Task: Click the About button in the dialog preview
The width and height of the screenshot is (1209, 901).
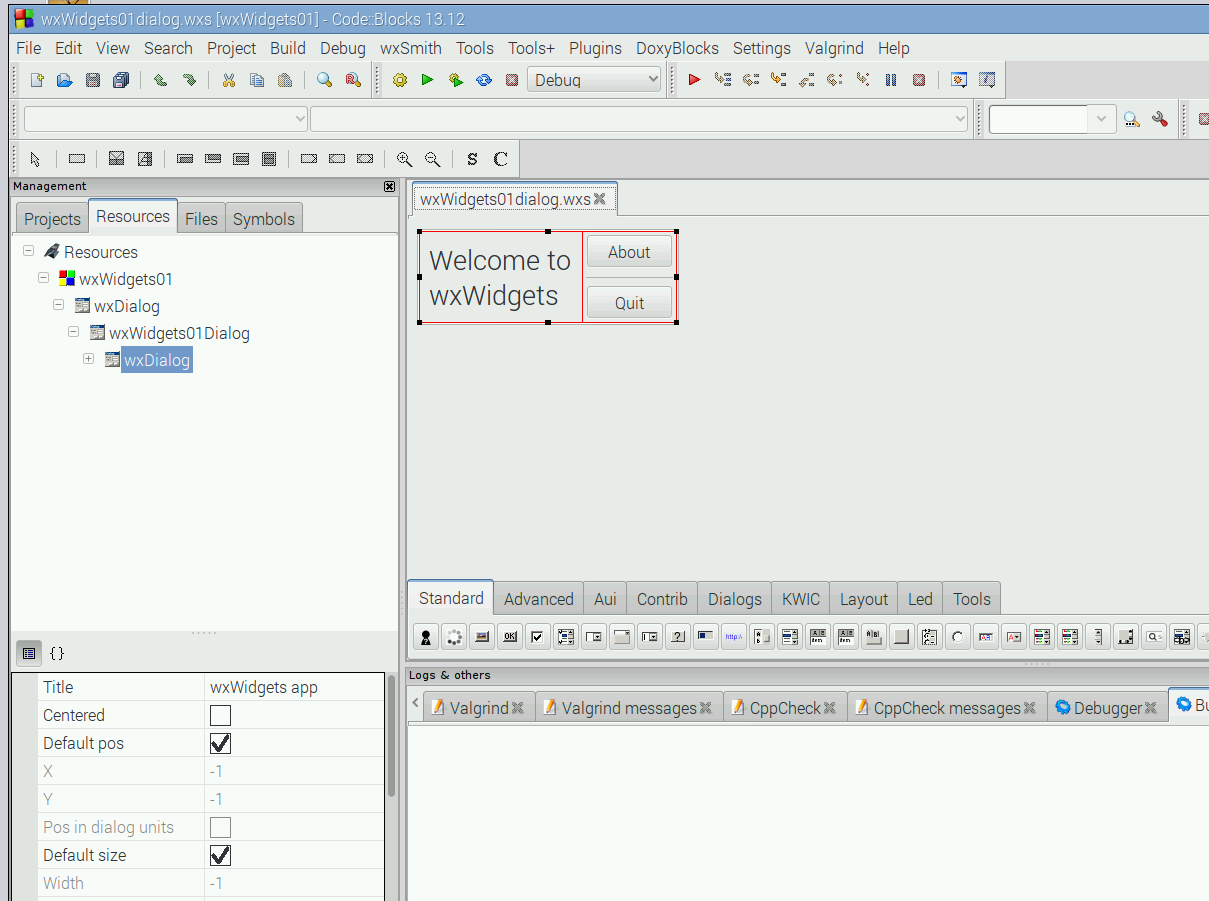Action: pos(629,252)
